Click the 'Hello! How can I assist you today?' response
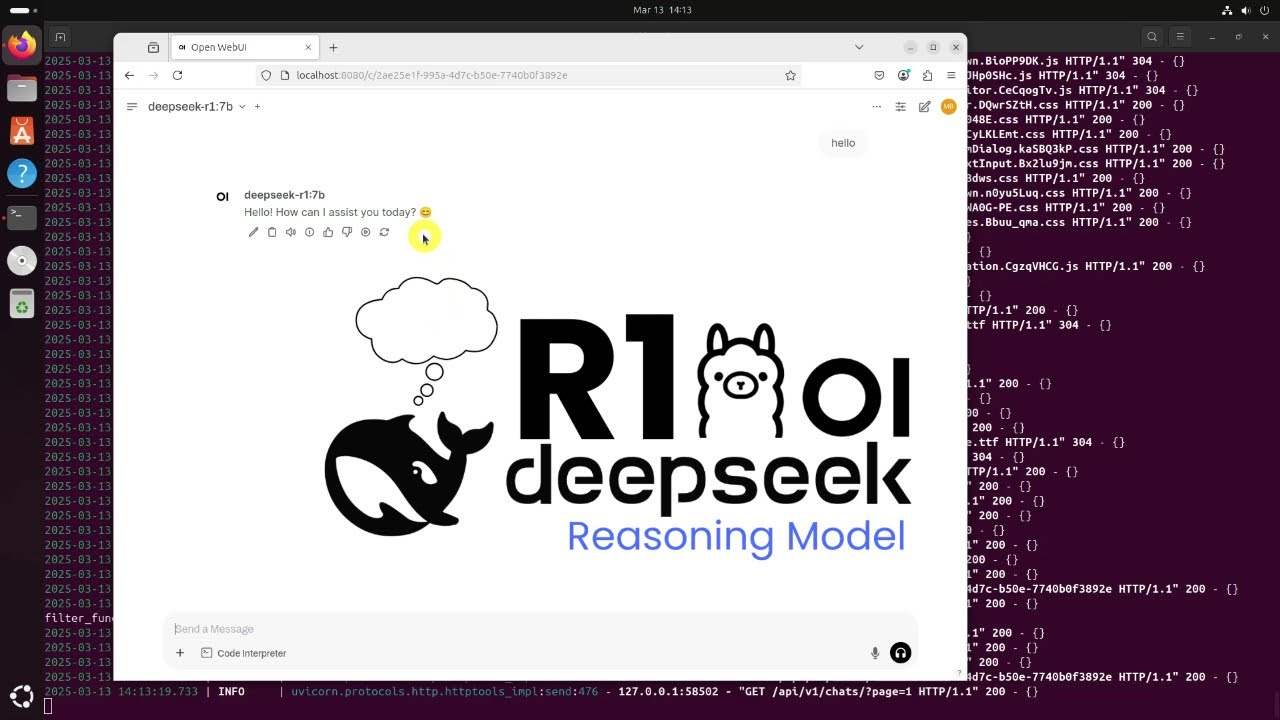This screenshot has height=720, width=1280. pos(338,212)
